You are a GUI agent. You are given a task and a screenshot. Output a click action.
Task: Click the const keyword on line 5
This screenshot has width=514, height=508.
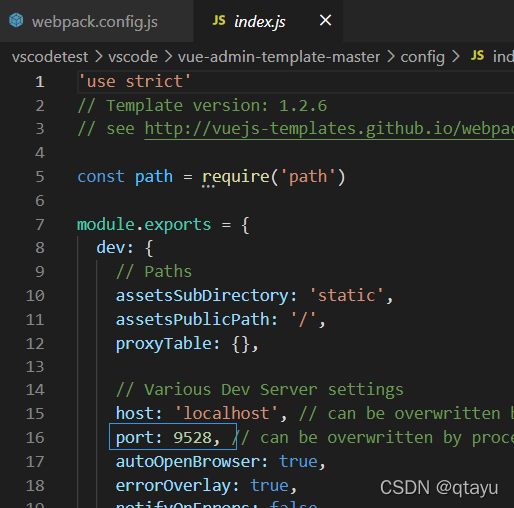pyautogui.click(x=101, y=177)
